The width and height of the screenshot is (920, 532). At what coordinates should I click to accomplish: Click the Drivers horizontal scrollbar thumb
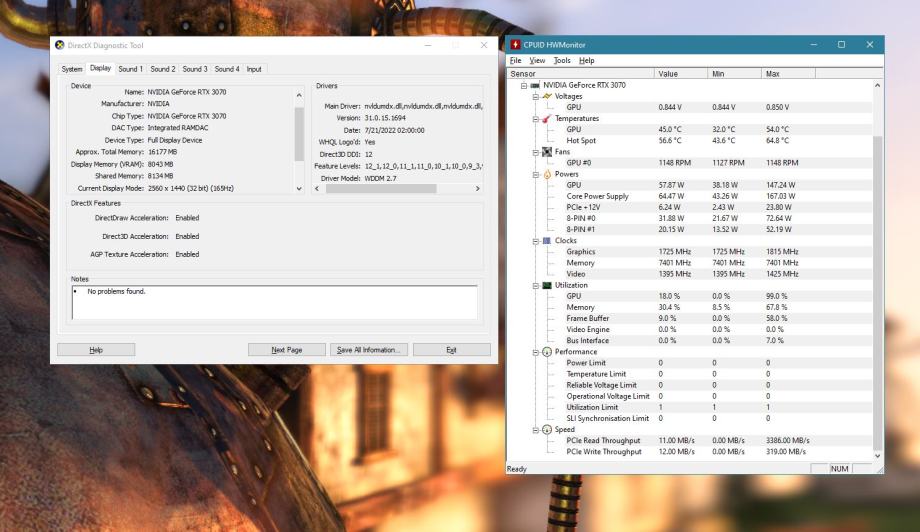tap(381, 189)
